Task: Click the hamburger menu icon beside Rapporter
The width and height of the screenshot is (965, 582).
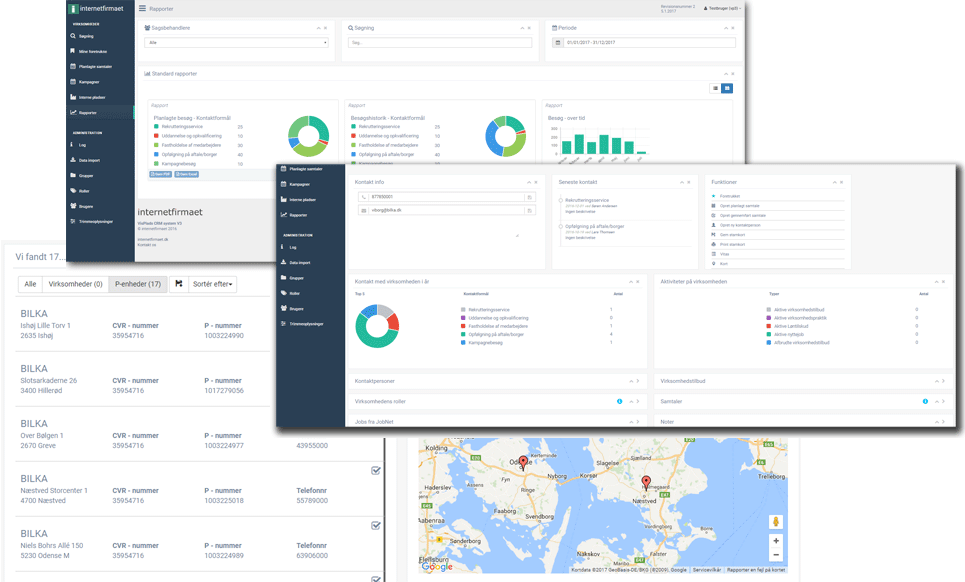Action: click(x=142, y=8)
